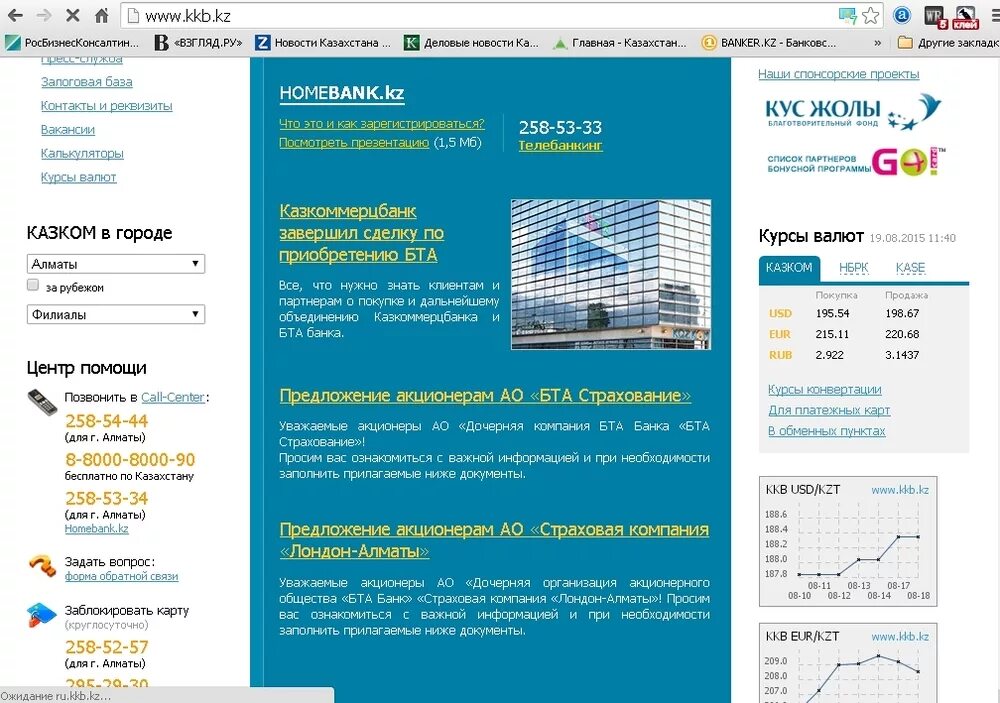This screenshot has height=703, width=1000.
Task: Click the translate icon in the address bar
Action: click(x=848, y=16)
